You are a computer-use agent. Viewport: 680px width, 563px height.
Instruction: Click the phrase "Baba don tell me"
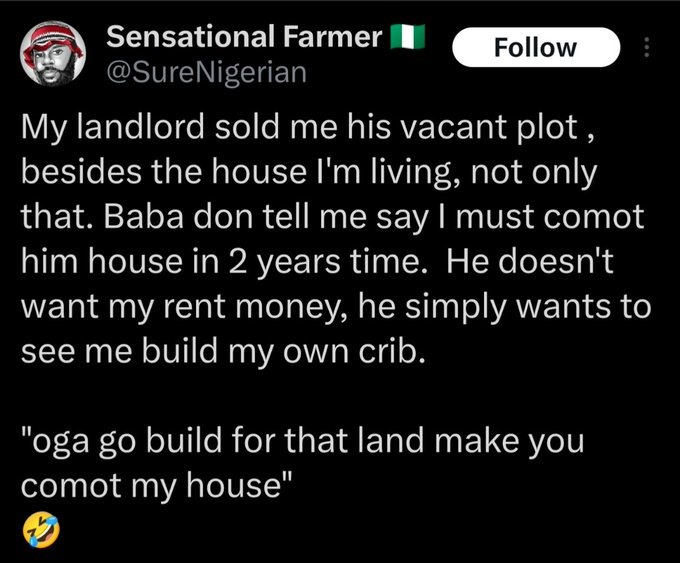235,216
